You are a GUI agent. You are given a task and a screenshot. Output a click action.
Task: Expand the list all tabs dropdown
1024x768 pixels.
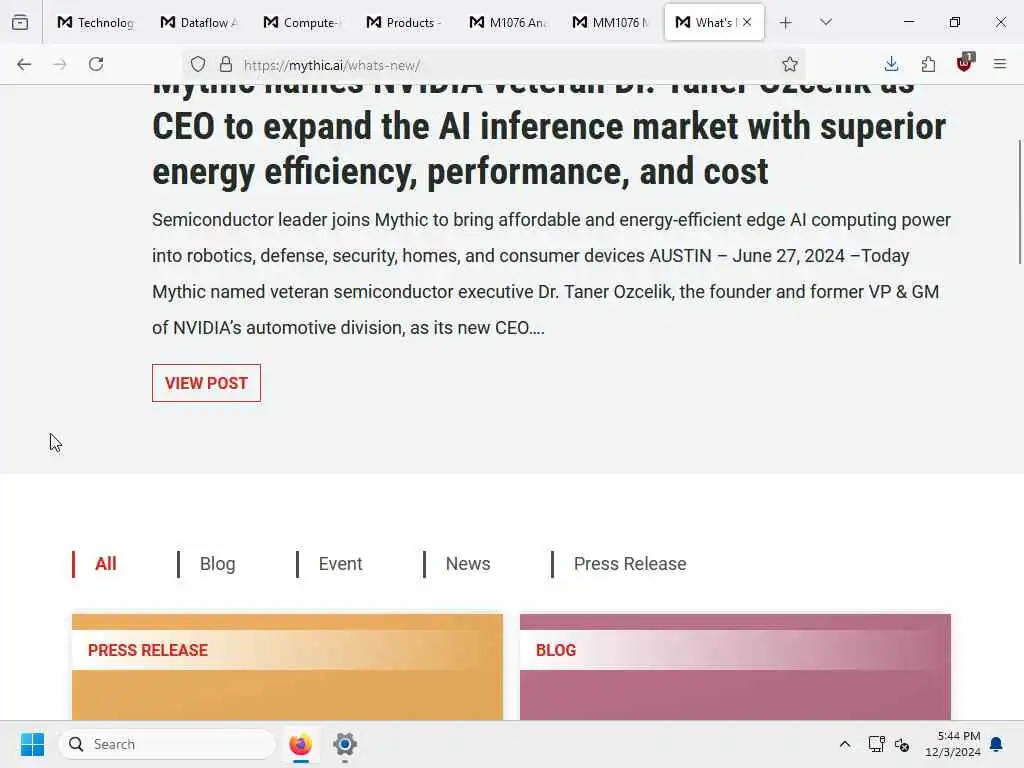826,22
